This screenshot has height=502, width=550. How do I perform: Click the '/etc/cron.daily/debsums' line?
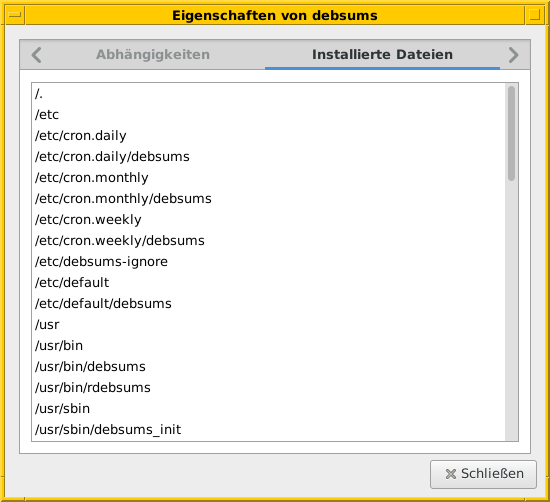(269, 157)
